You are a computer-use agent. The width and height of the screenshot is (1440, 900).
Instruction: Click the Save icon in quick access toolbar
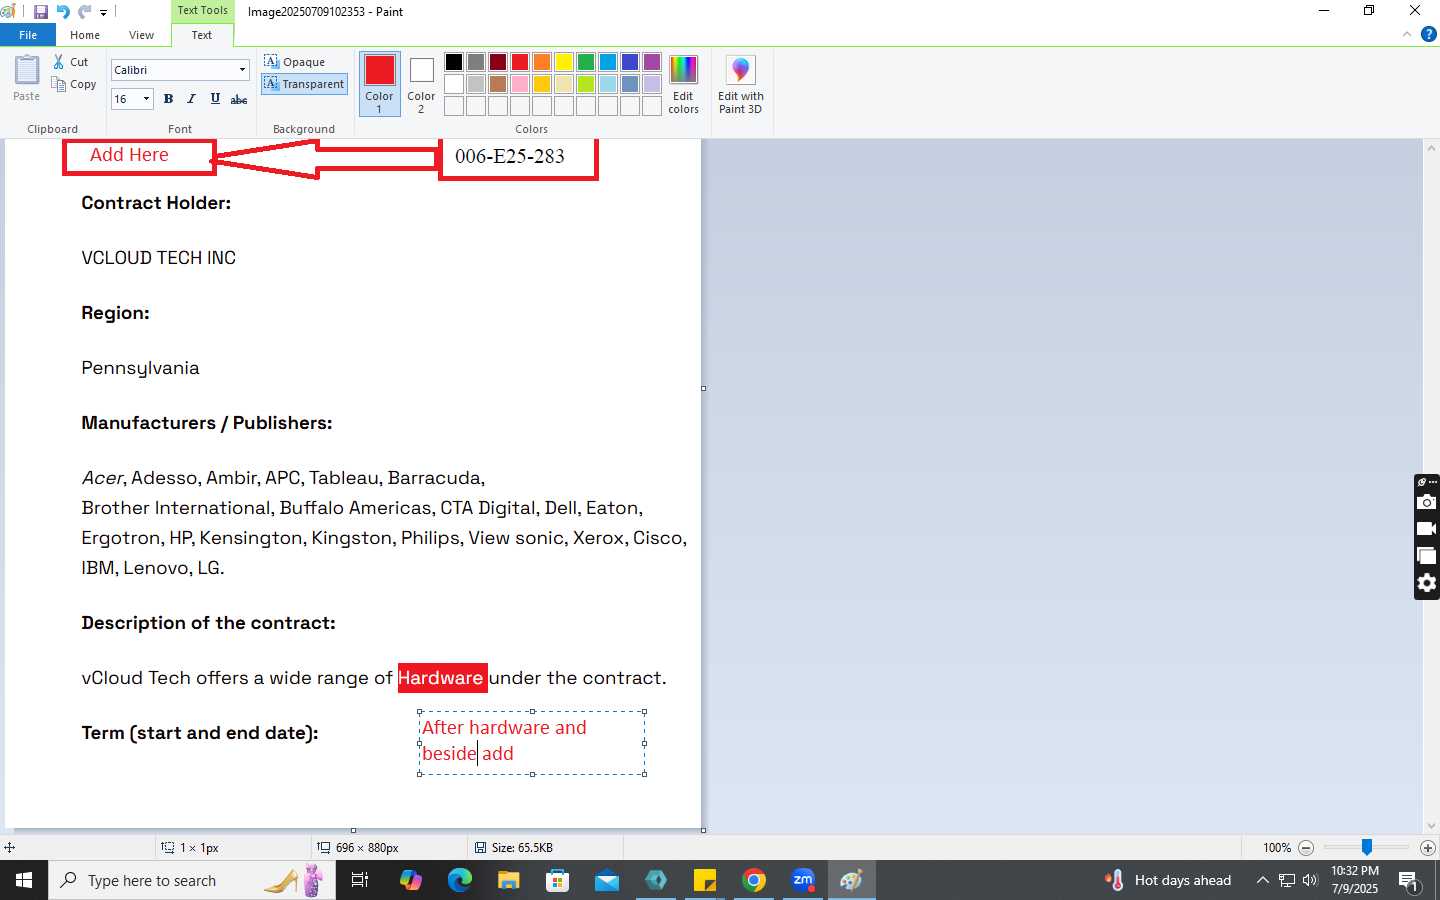click(x=41, y=12)
